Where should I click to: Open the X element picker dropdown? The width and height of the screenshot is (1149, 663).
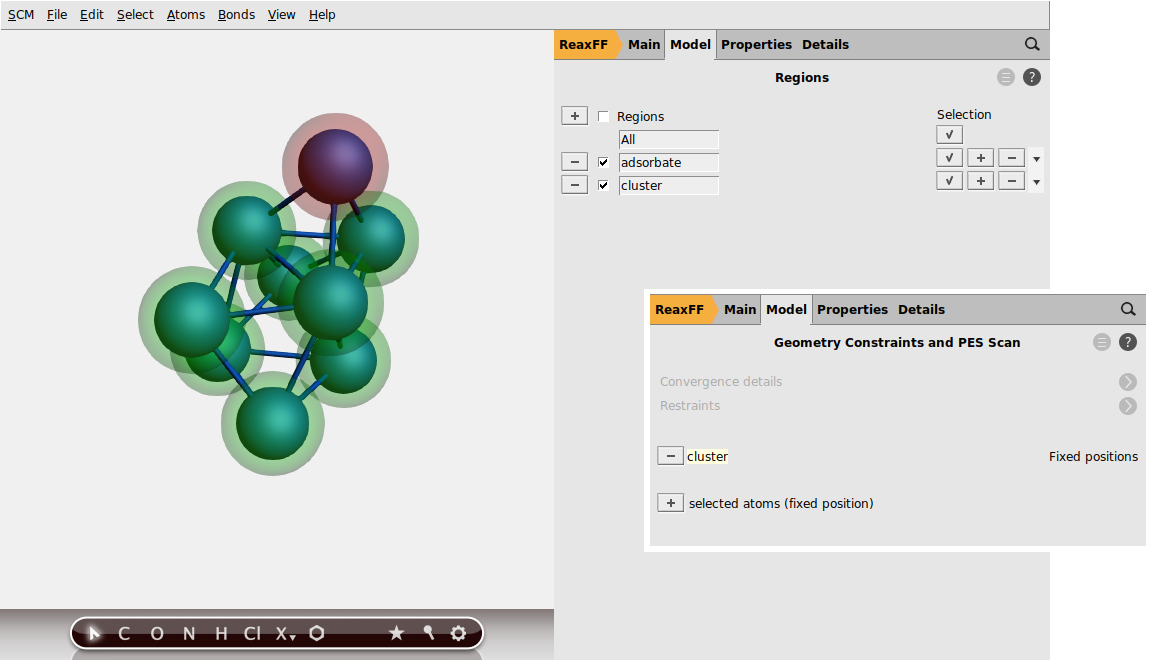pyautogui.click(x=286, y=633)
